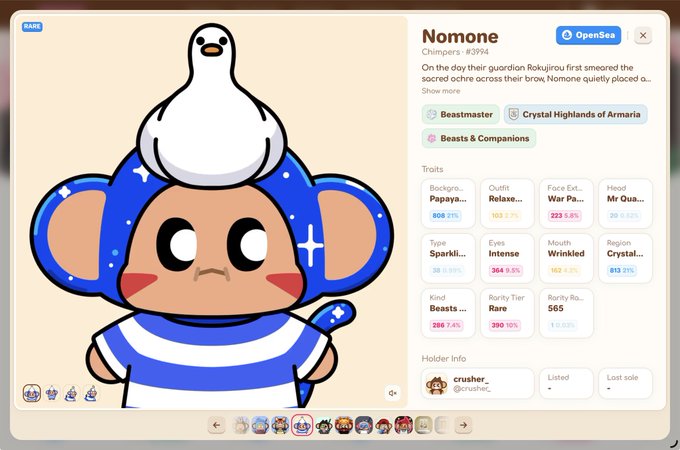Viewport: 680px width, 450px height.
Task: Toggle the sound mute icon on artwork
Action: coord(392,393)
